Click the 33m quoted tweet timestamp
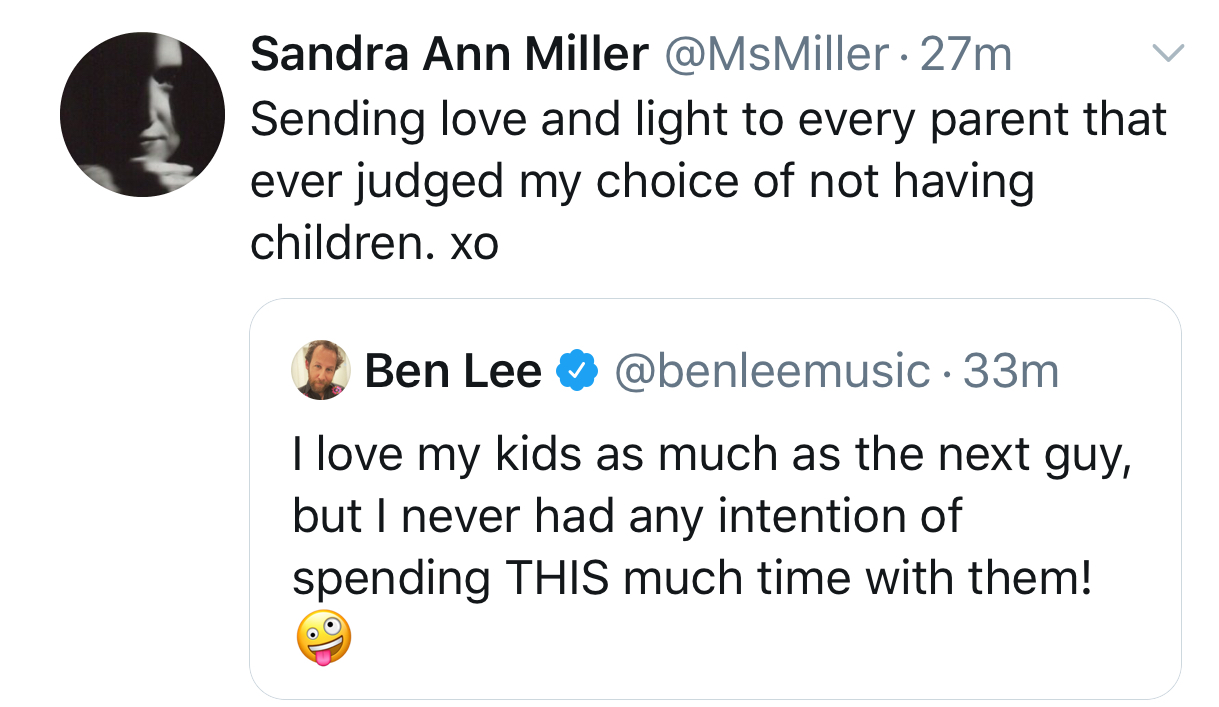1219x707 pixels. coord(1010,372)
